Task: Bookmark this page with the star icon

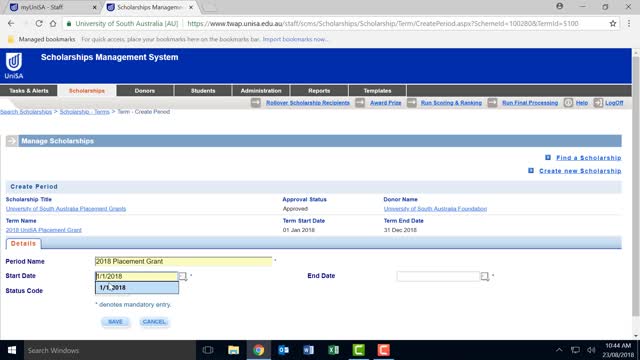Action: (613, 24)
